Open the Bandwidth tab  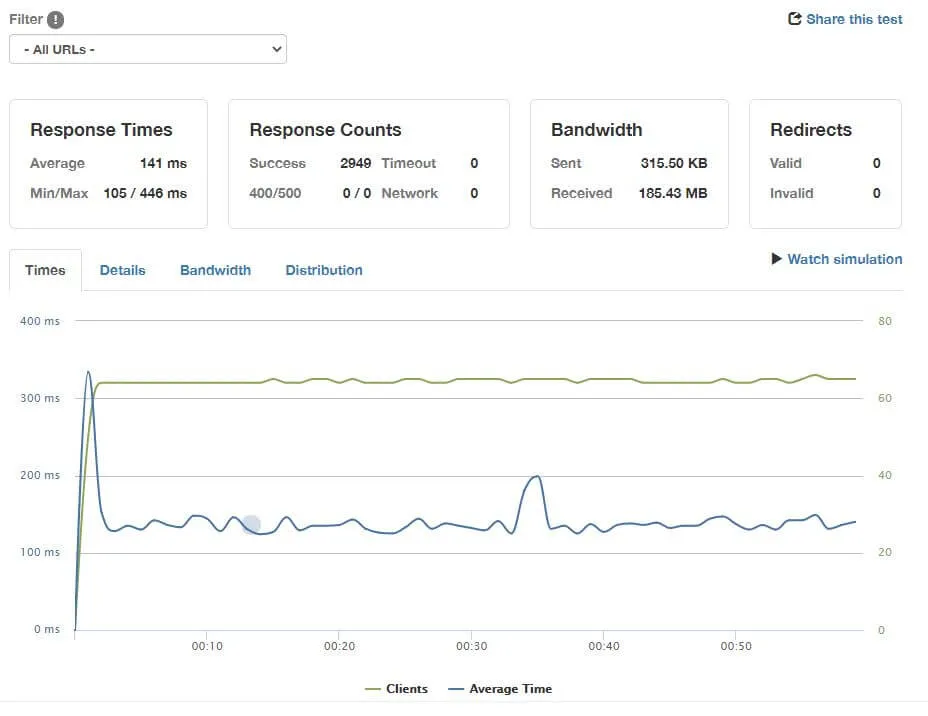tap(215, 270)
